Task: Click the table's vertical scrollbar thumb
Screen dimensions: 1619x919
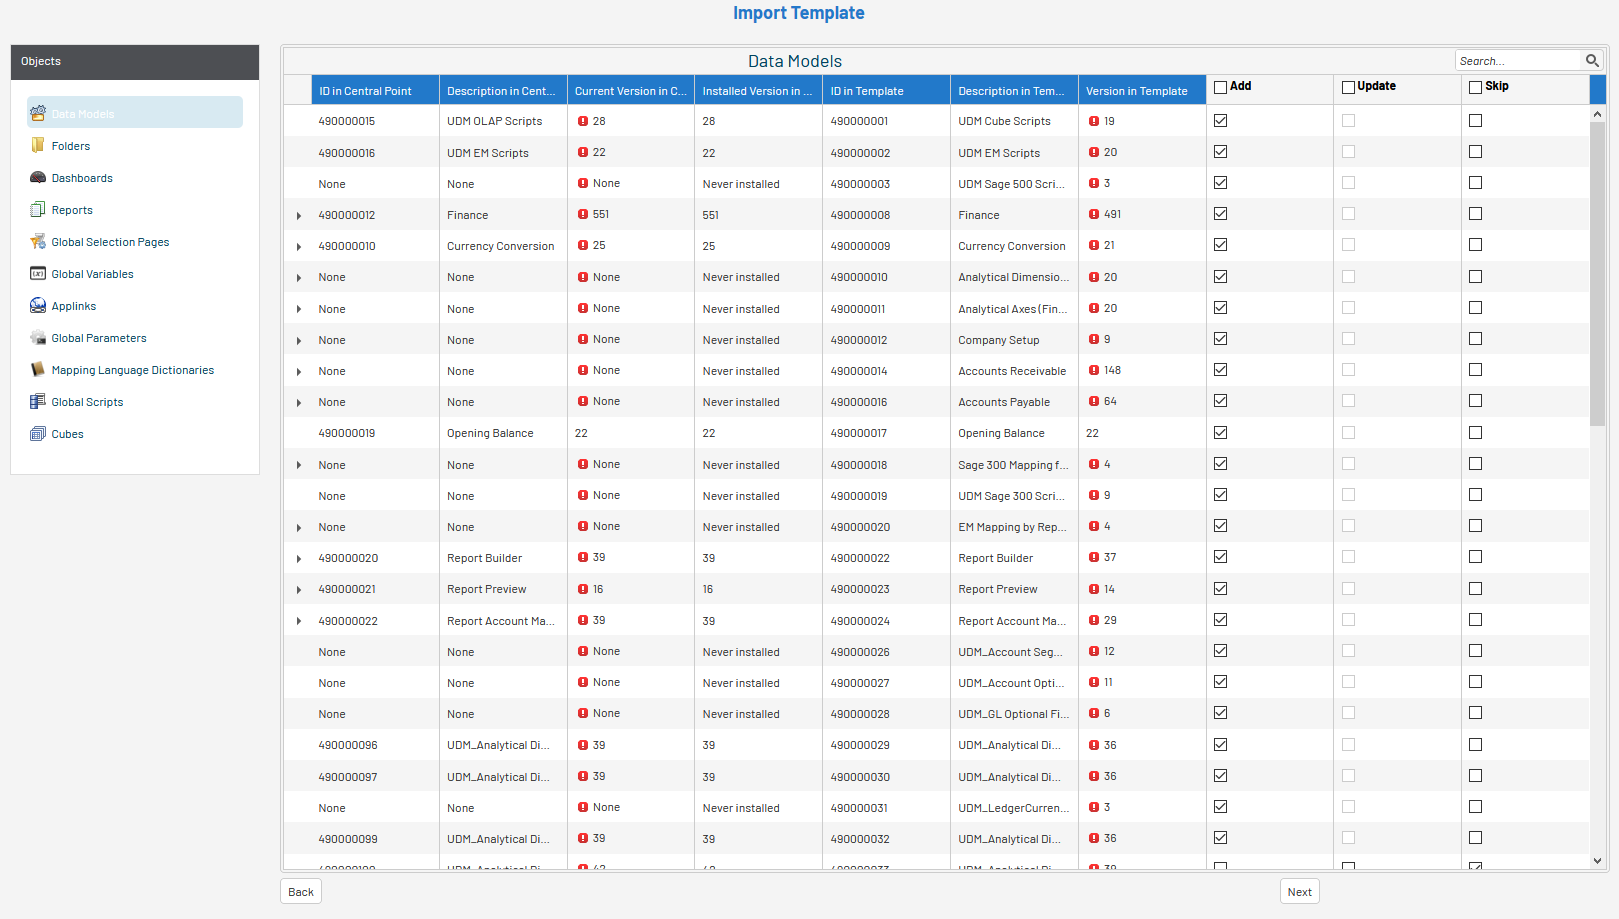Action: pos(1597,270)
